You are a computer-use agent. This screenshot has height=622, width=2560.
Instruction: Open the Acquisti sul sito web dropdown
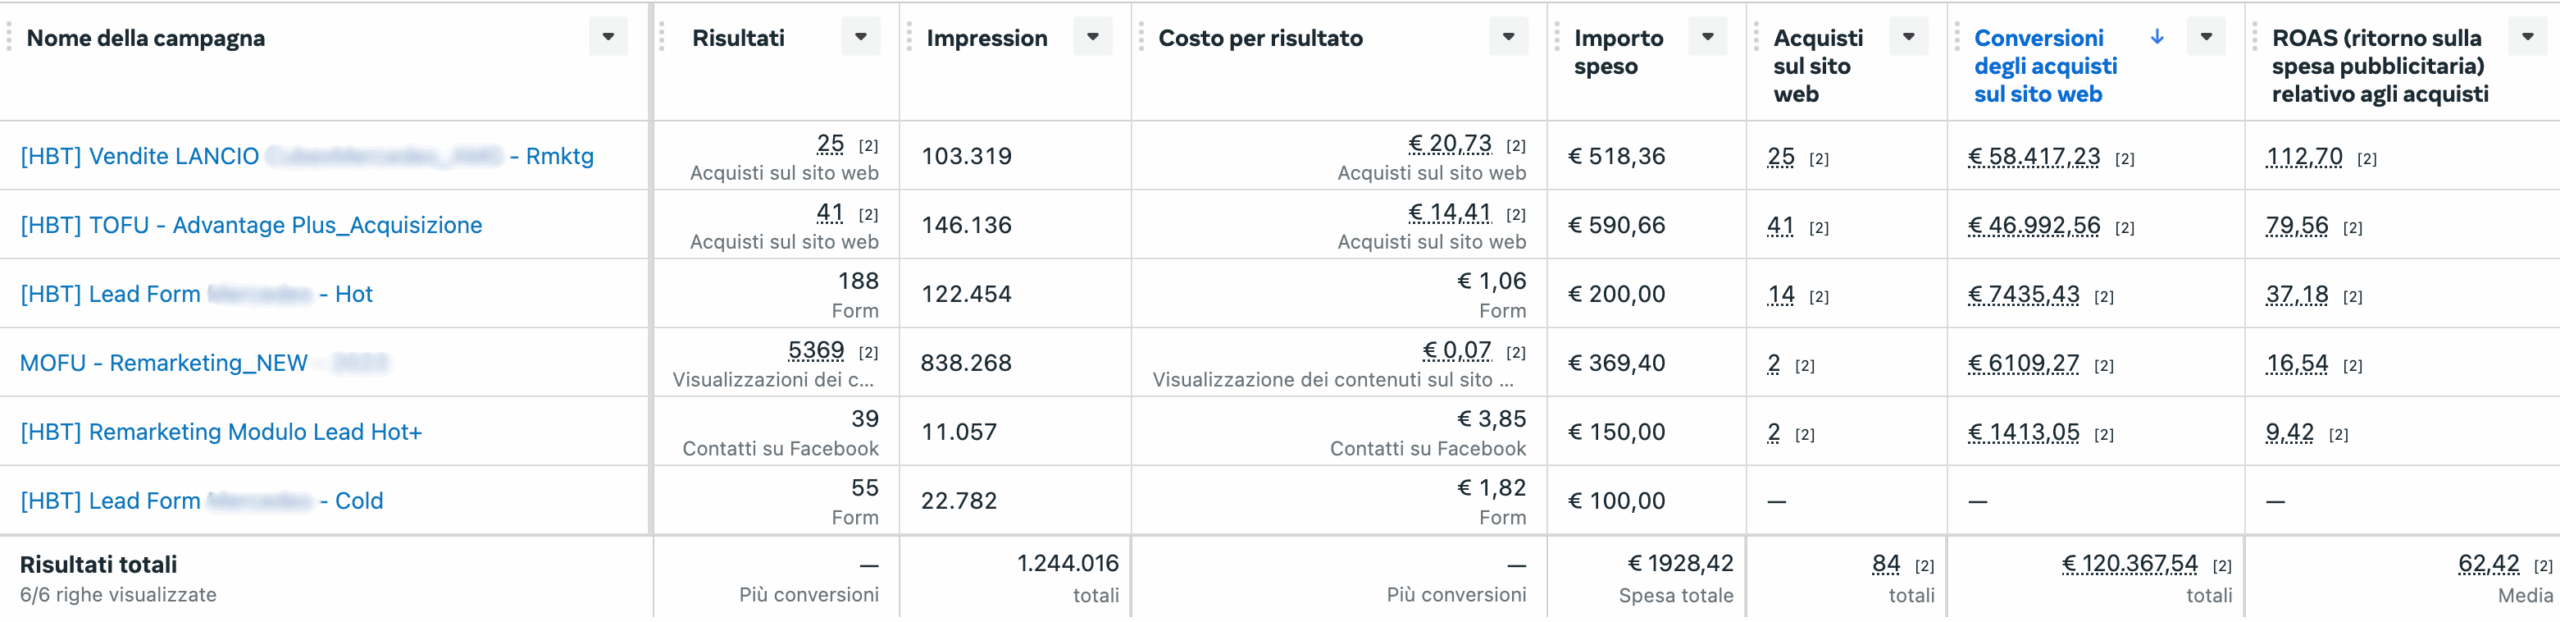pos(1908,37)
